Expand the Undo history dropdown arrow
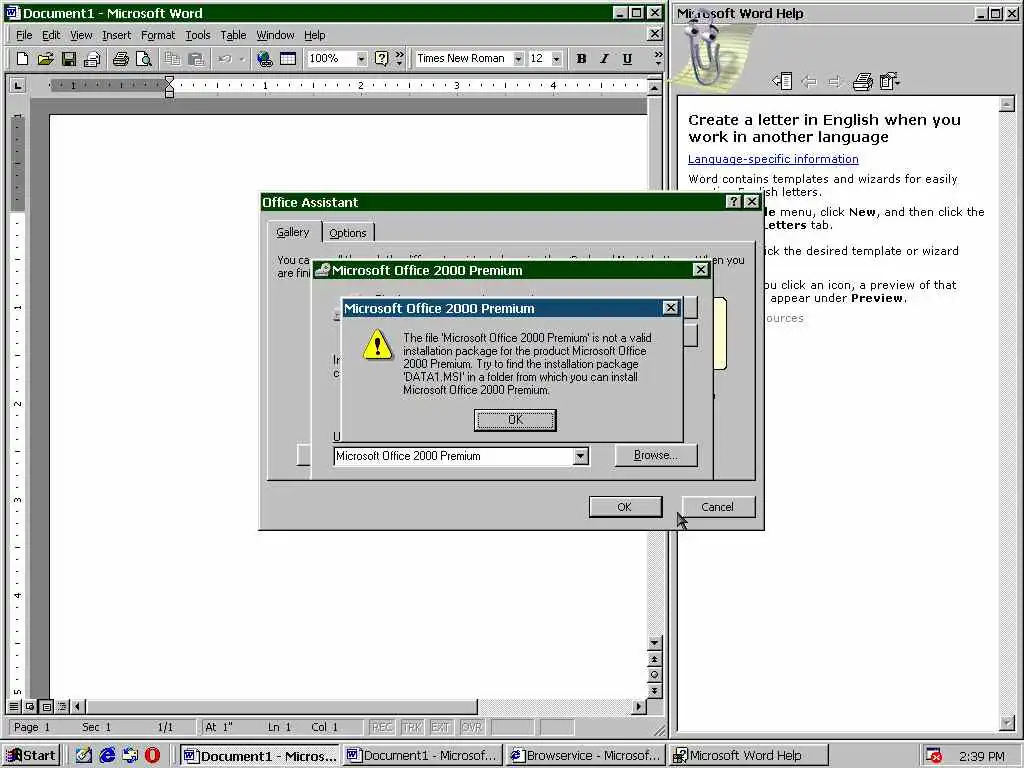Screen dimensions: 1024x768 [242, 59]
